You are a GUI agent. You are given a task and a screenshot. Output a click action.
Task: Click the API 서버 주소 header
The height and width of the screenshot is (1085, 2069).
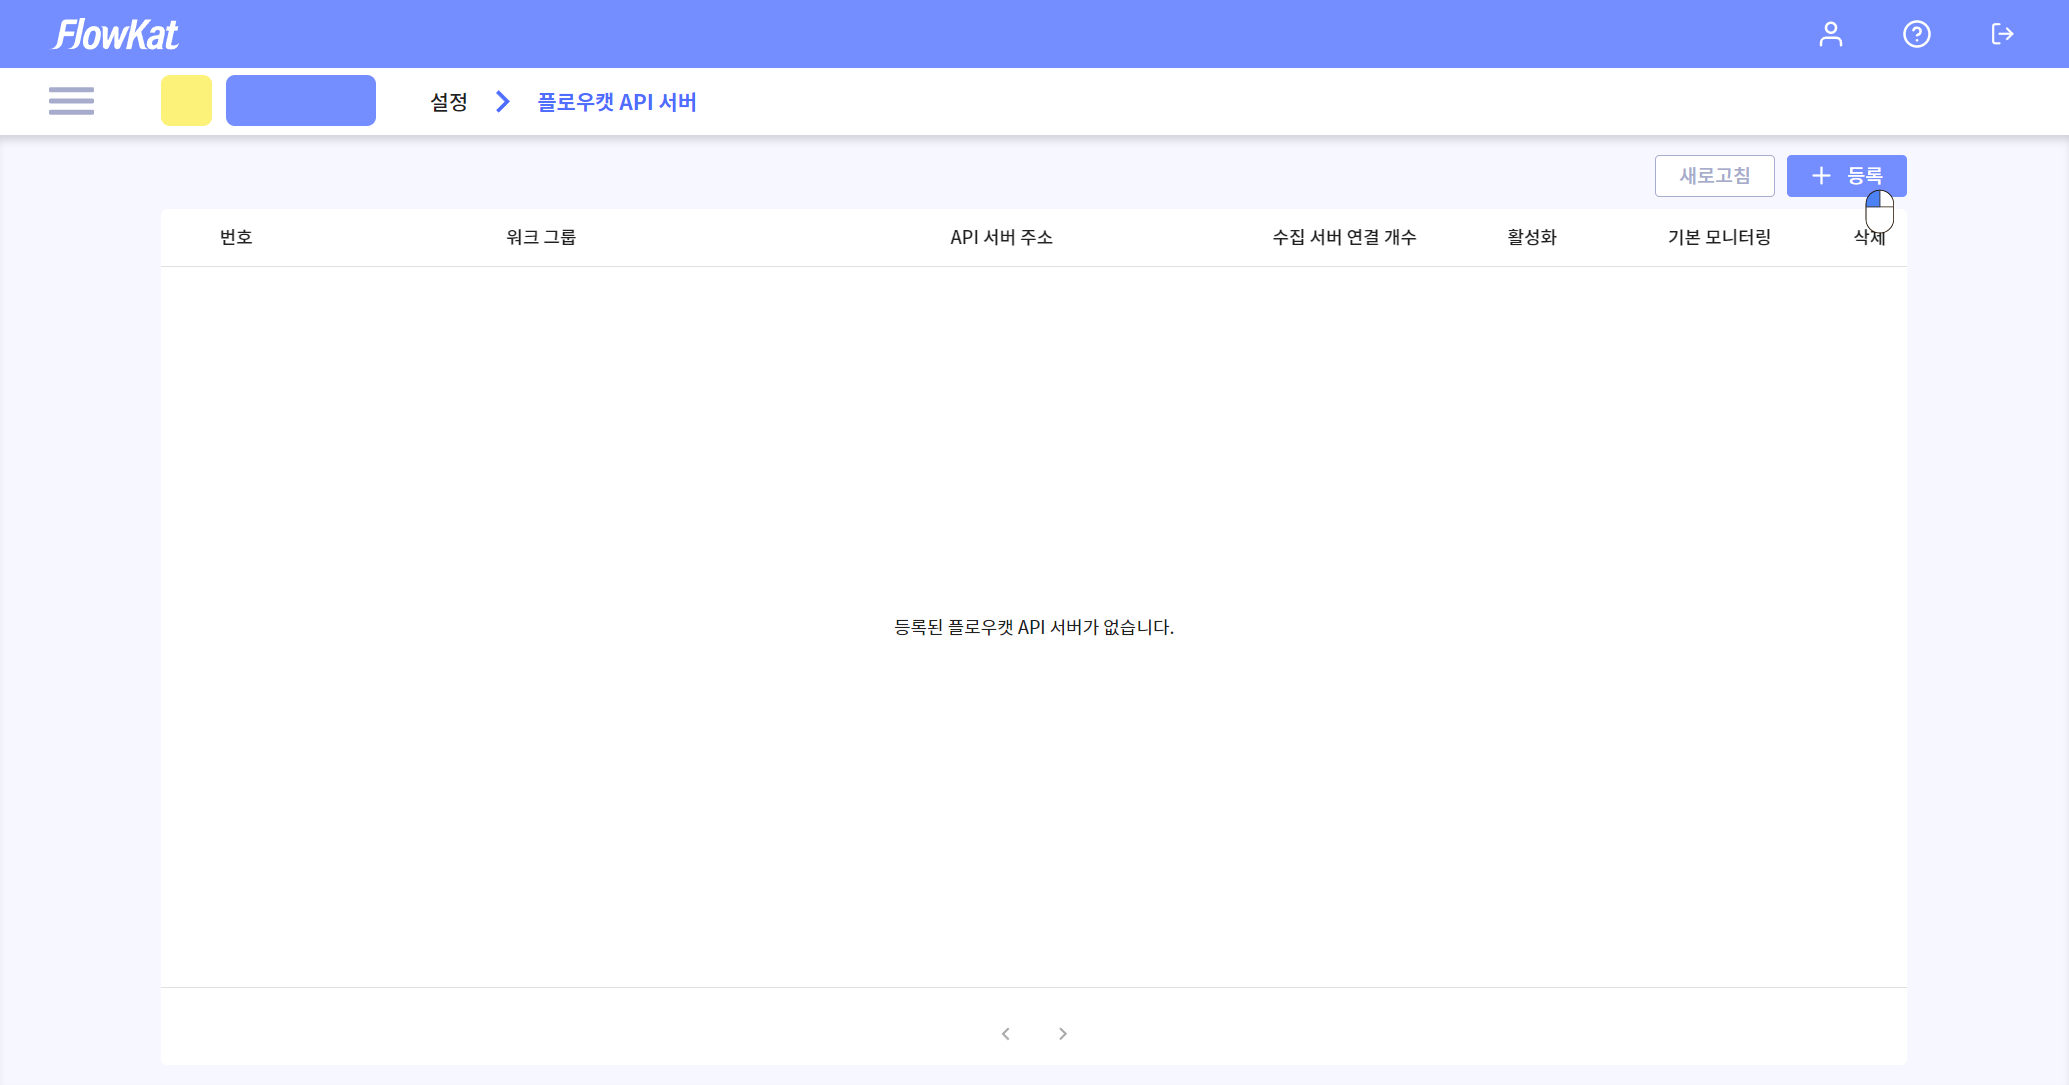(1001, 237)
